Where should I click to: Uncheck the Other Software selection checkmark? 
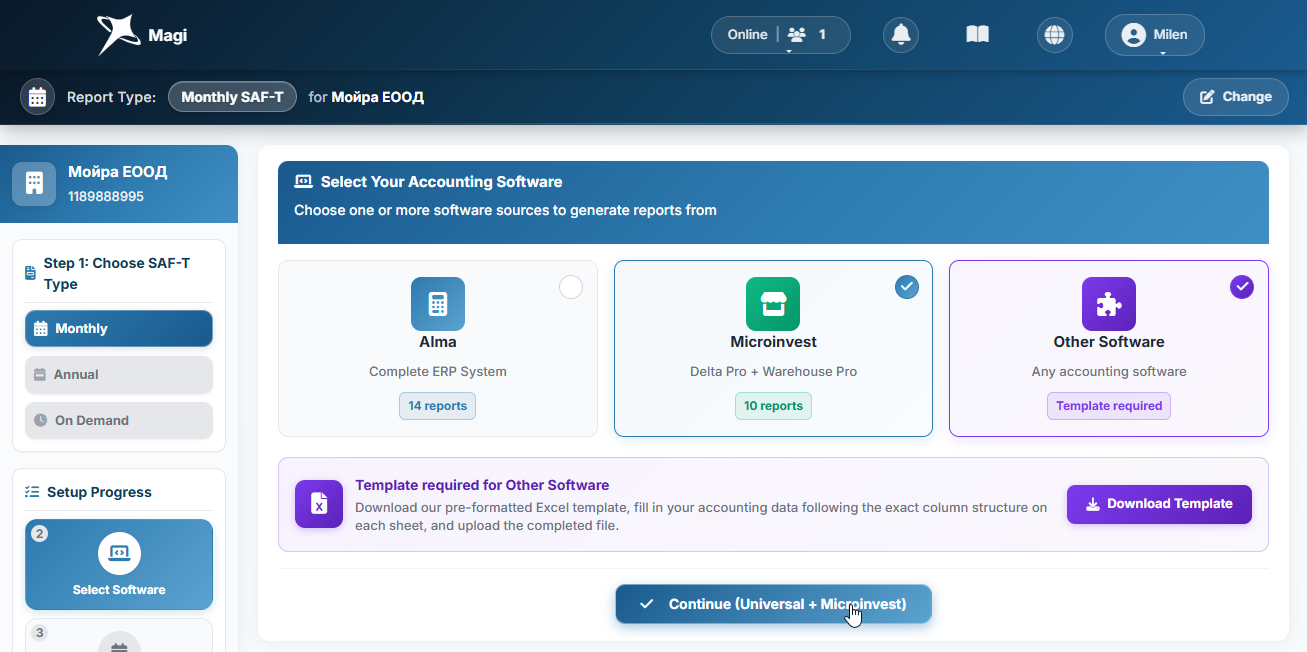point(1241,288)
